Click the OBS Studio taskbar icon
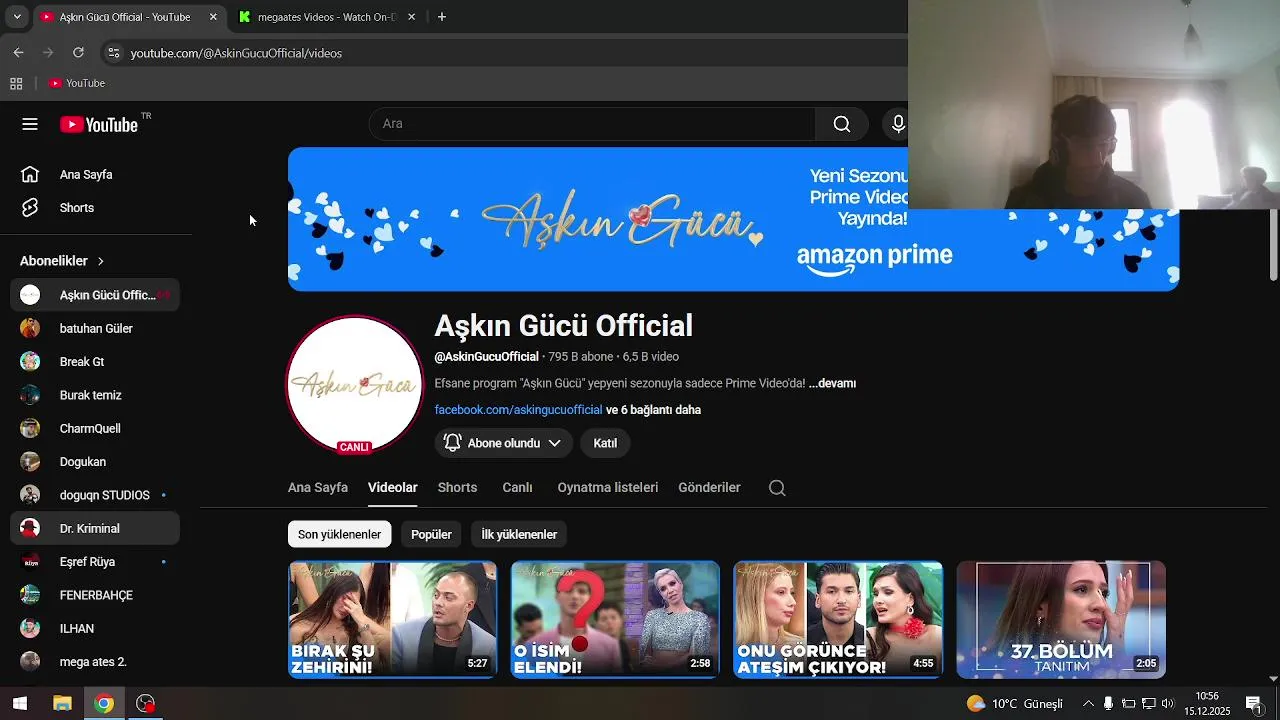This screenshot has height=720, width=1280. click(146, 704)
